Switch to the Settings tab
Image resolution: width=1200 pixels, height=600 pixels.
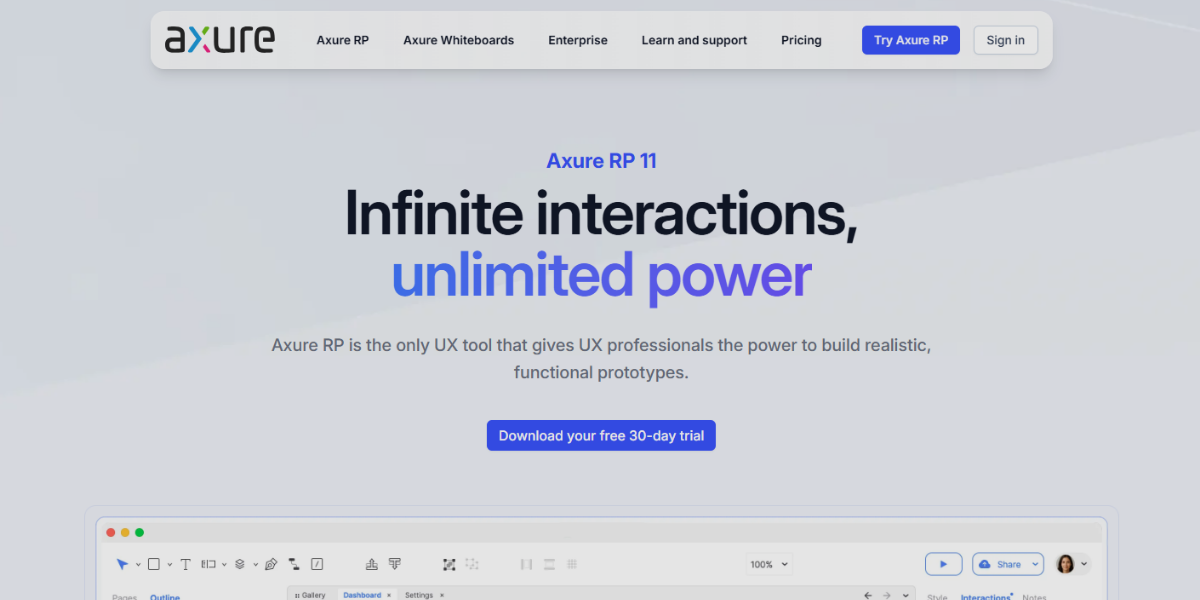pyautogui.click(x=420, y=594)
